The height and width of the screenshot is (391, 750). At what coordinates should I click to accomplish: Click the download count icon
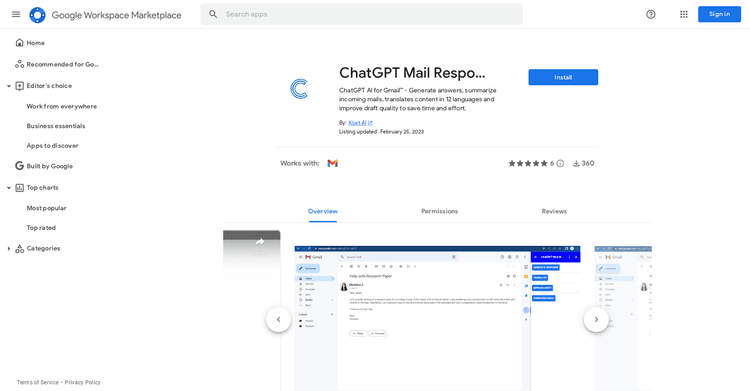(x=576, y=164)
